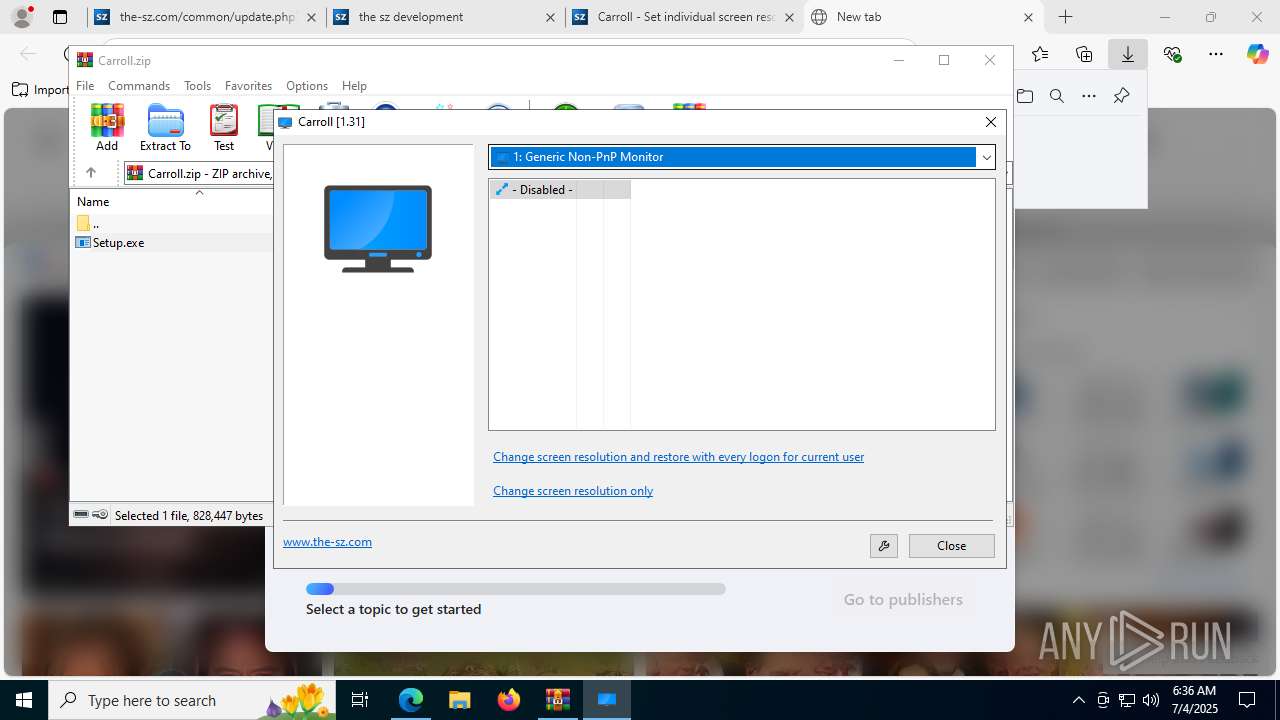The image size is (1280, 720).
Task: Open Firefox from taskbar
Action: [509, 700]
